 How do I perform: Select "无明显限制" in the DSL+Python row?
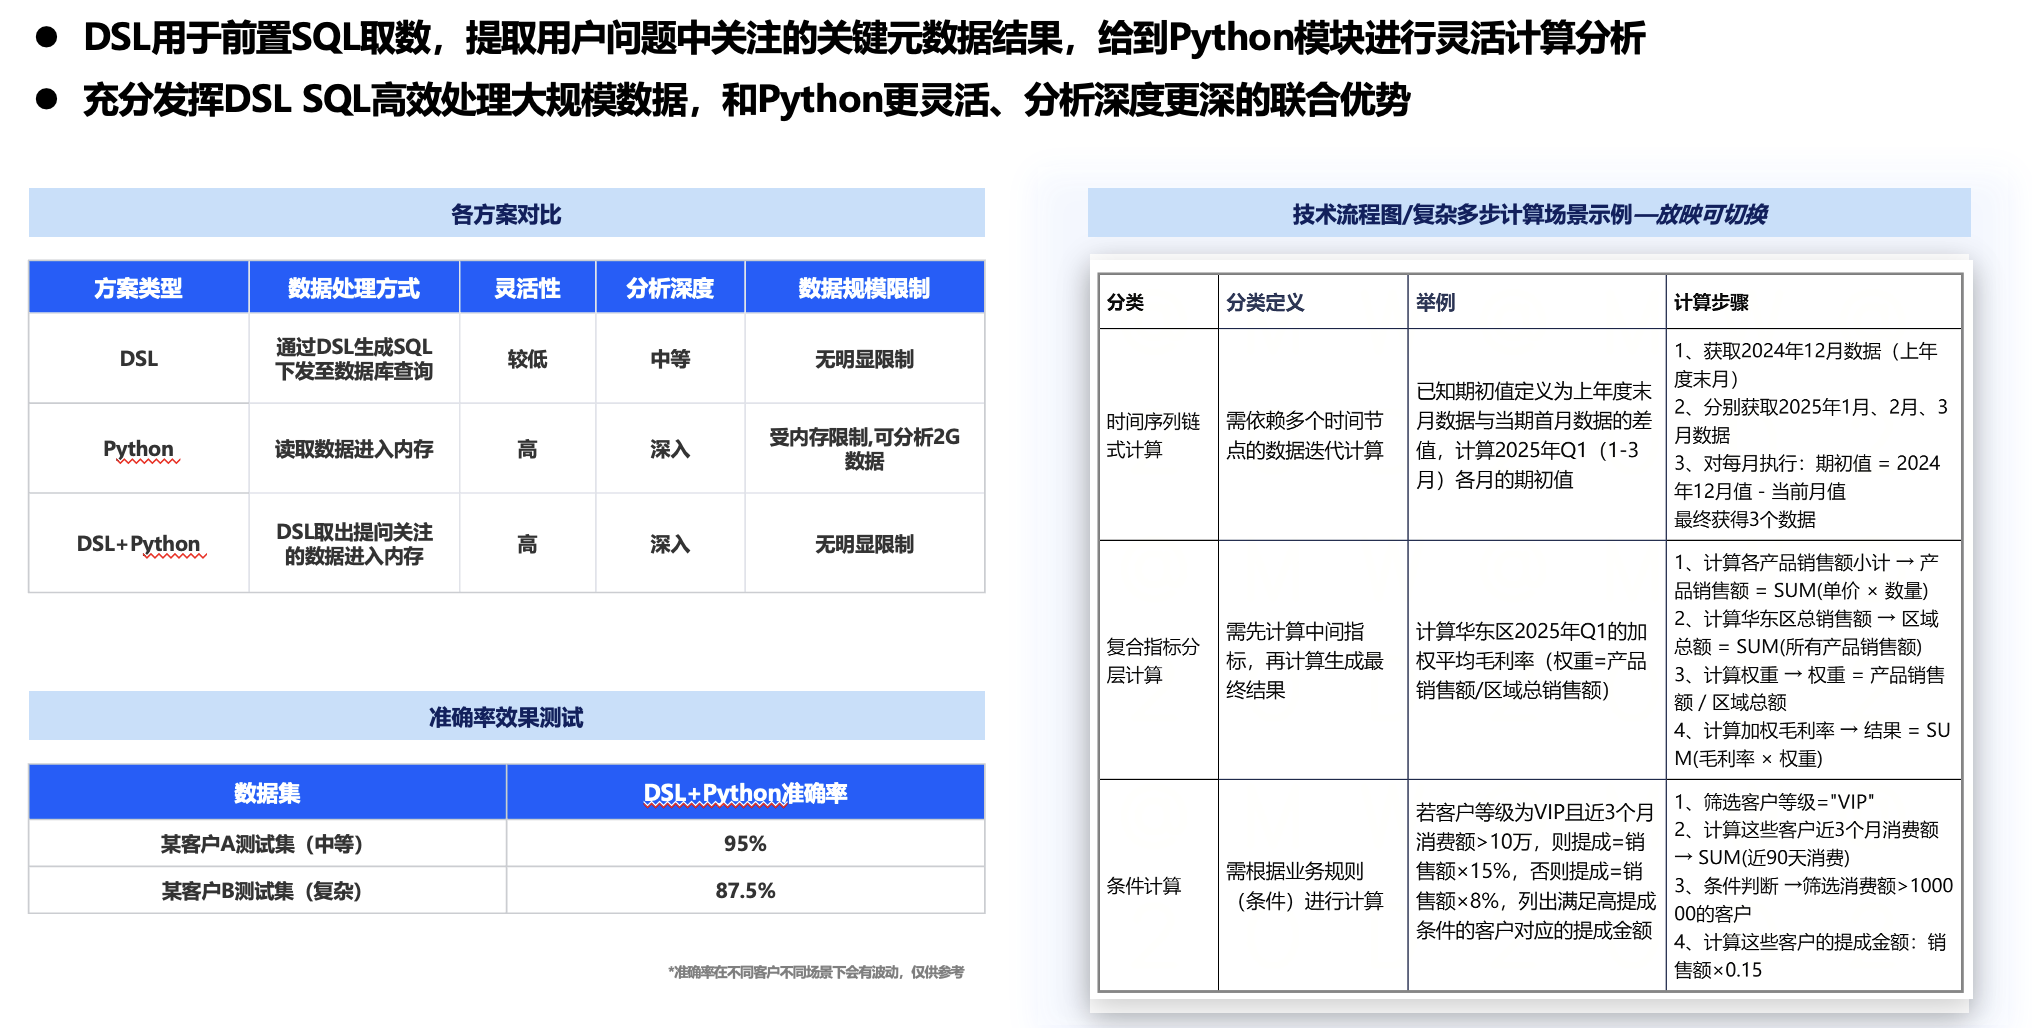pos(864,543)
